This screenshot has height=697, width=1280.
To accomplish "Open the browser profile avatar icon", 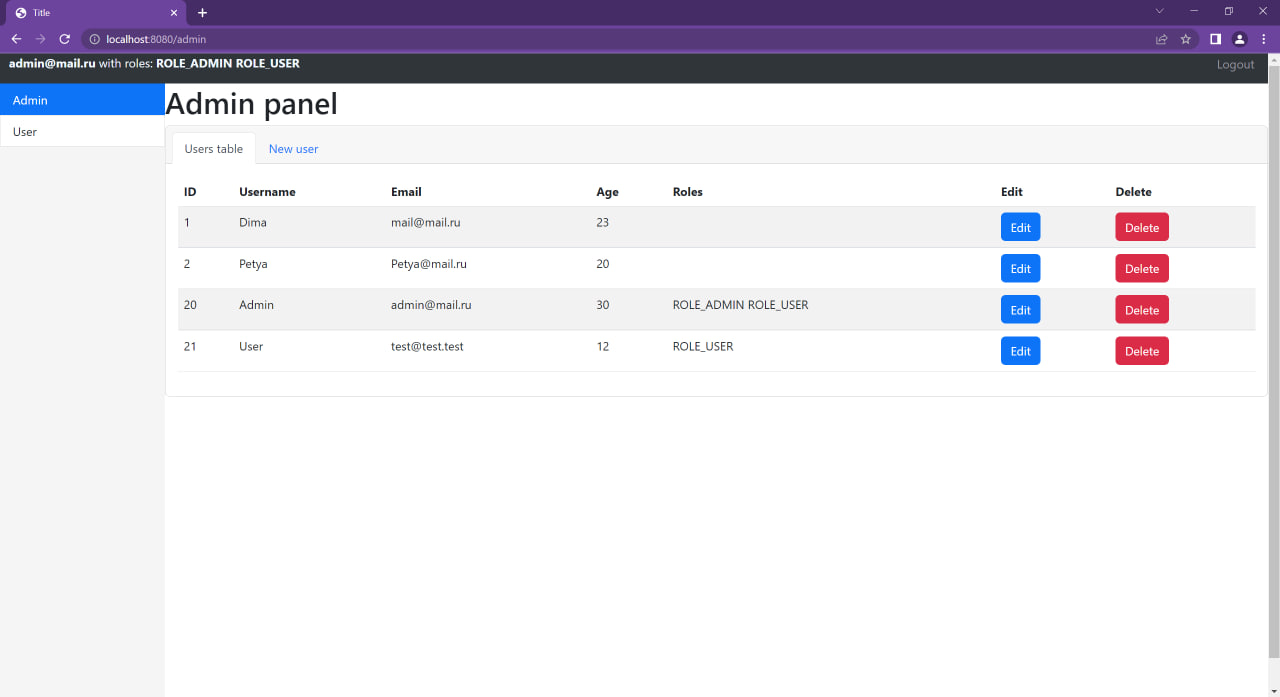I will pos(1240,39).
